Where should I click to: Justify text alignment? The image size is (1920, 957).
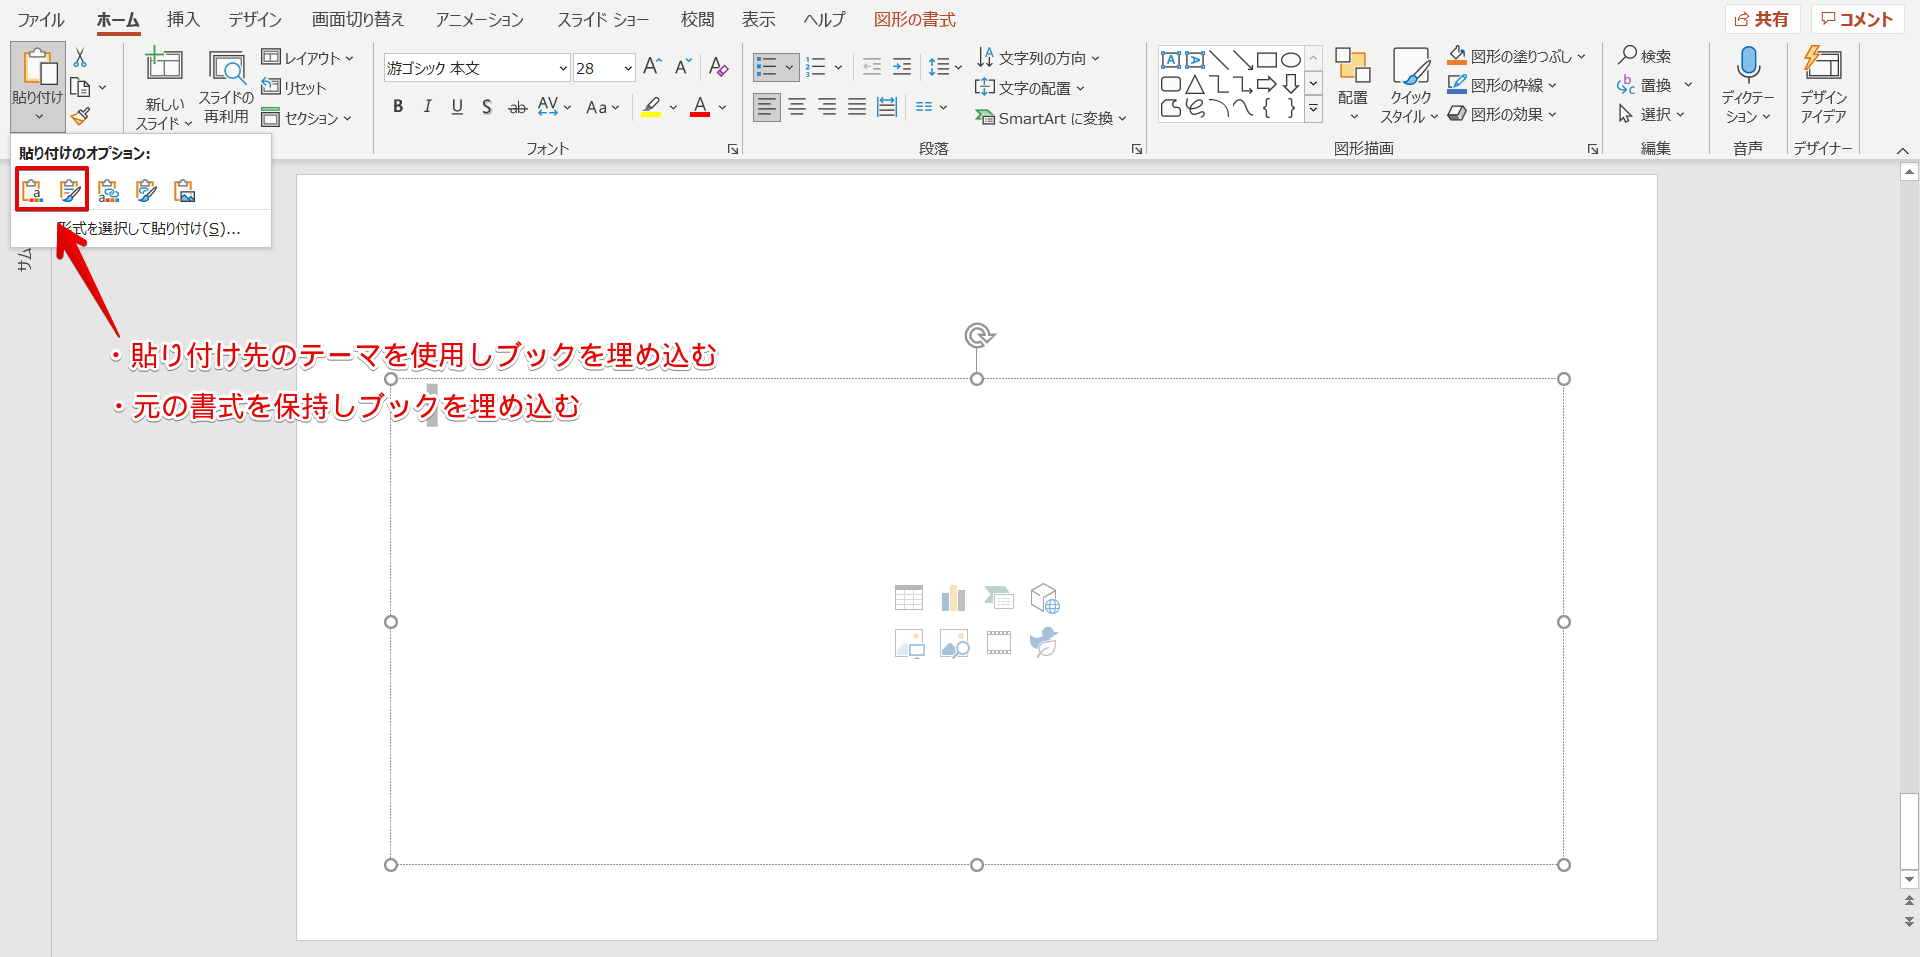coord(857,107)
